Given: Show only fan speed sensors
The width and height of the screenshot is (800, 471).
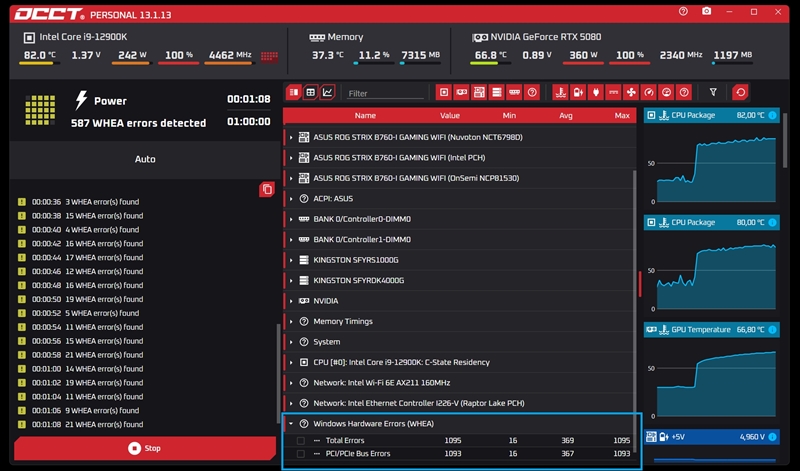Looking at the screenshot, I should pos(631,92).
